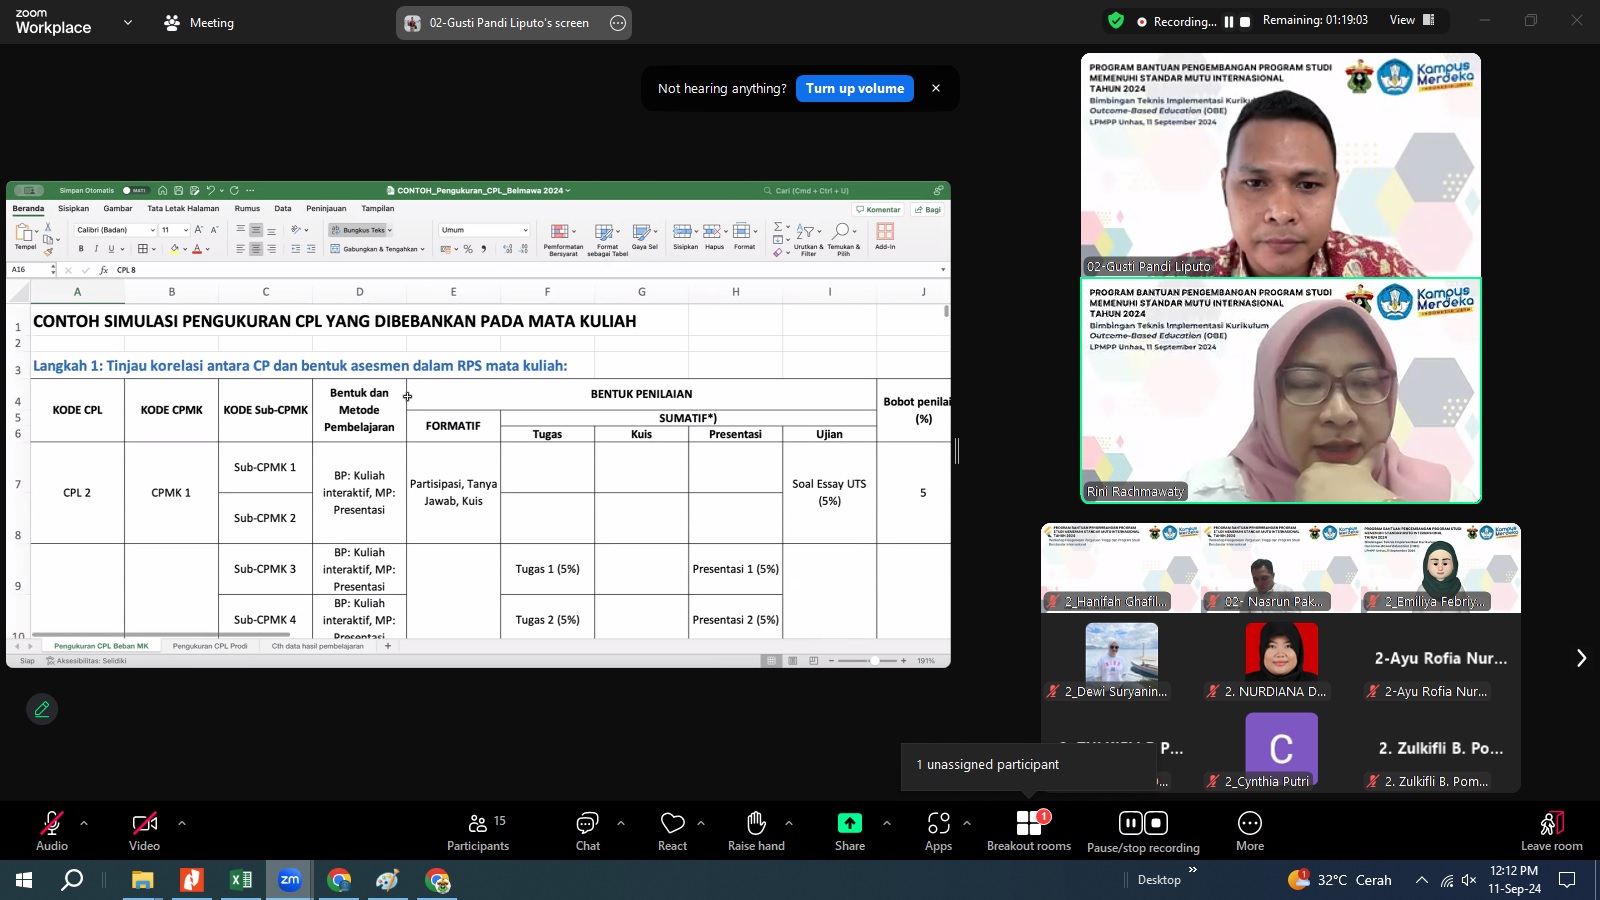1600x900 pixels.
Task: Dismiss the Not hearing anything notification
Action: coord(936,88)
